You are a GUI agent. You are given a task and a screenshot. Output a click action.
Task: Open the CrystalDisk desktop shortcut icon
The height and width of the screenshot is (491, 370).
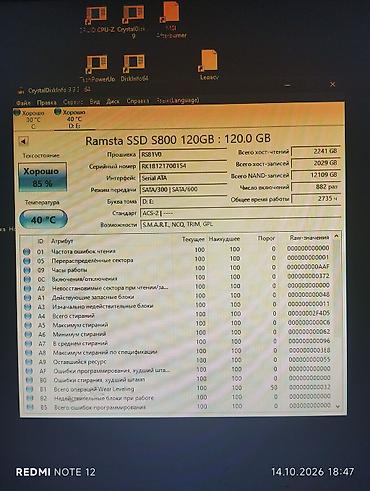click(x=132, y=22)
